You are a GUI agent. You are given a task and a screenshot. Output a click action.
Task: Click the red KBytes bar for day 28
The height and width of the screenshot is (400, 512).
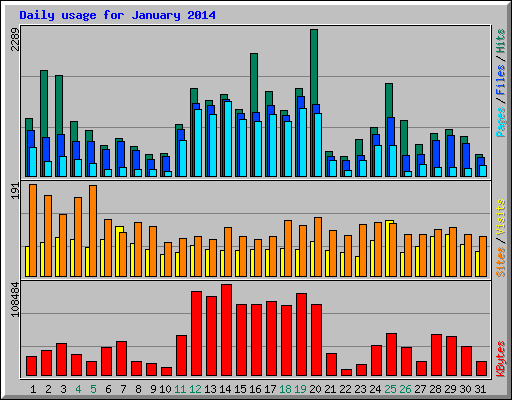pyautogui.click(x=436, y=355)
